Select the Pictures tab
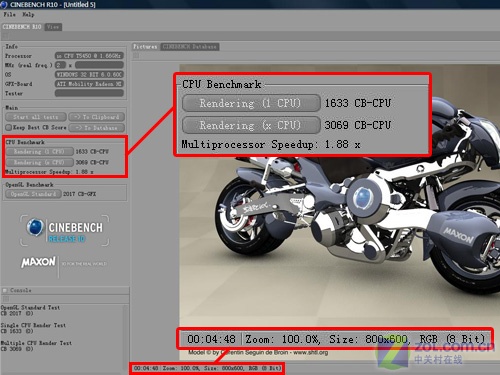This screenshot has width=500, height=375. tap(145, 46)
